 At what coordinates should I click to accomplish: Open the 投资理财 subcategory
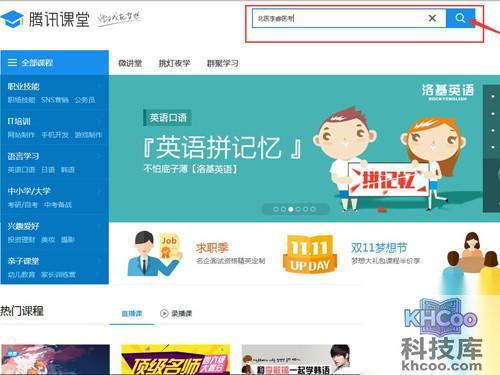tap(21, 239)
